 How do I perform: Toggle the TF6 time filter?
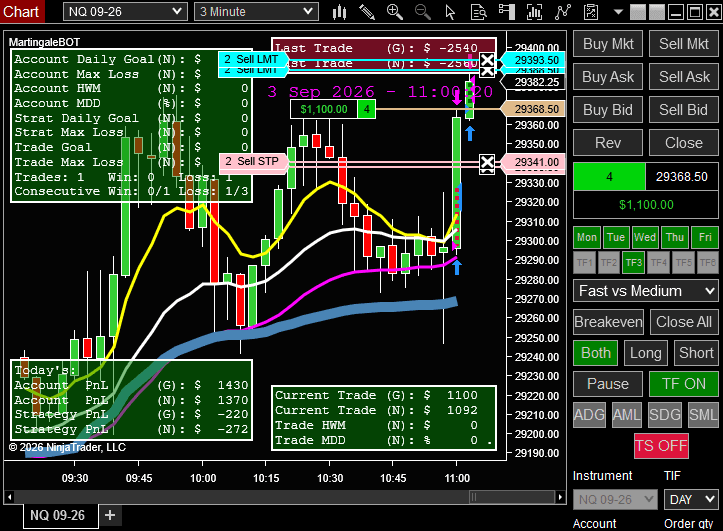[x=708, y=263]
